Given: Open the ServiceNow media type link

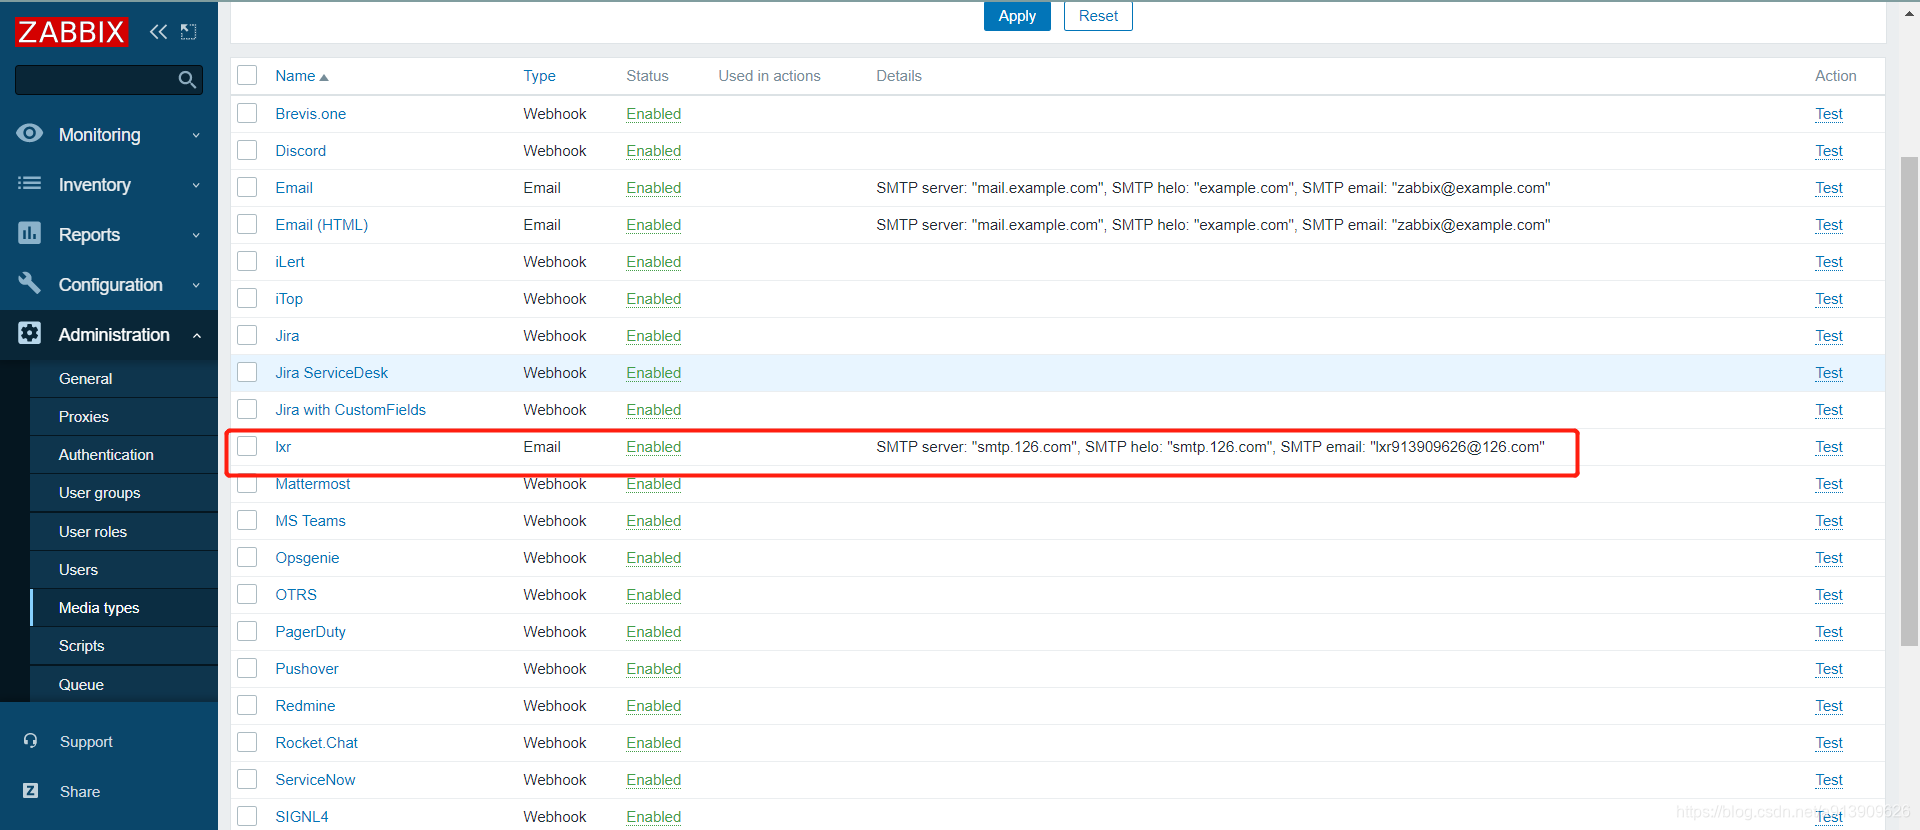Looking at the screenshot, I should [315, 779].
